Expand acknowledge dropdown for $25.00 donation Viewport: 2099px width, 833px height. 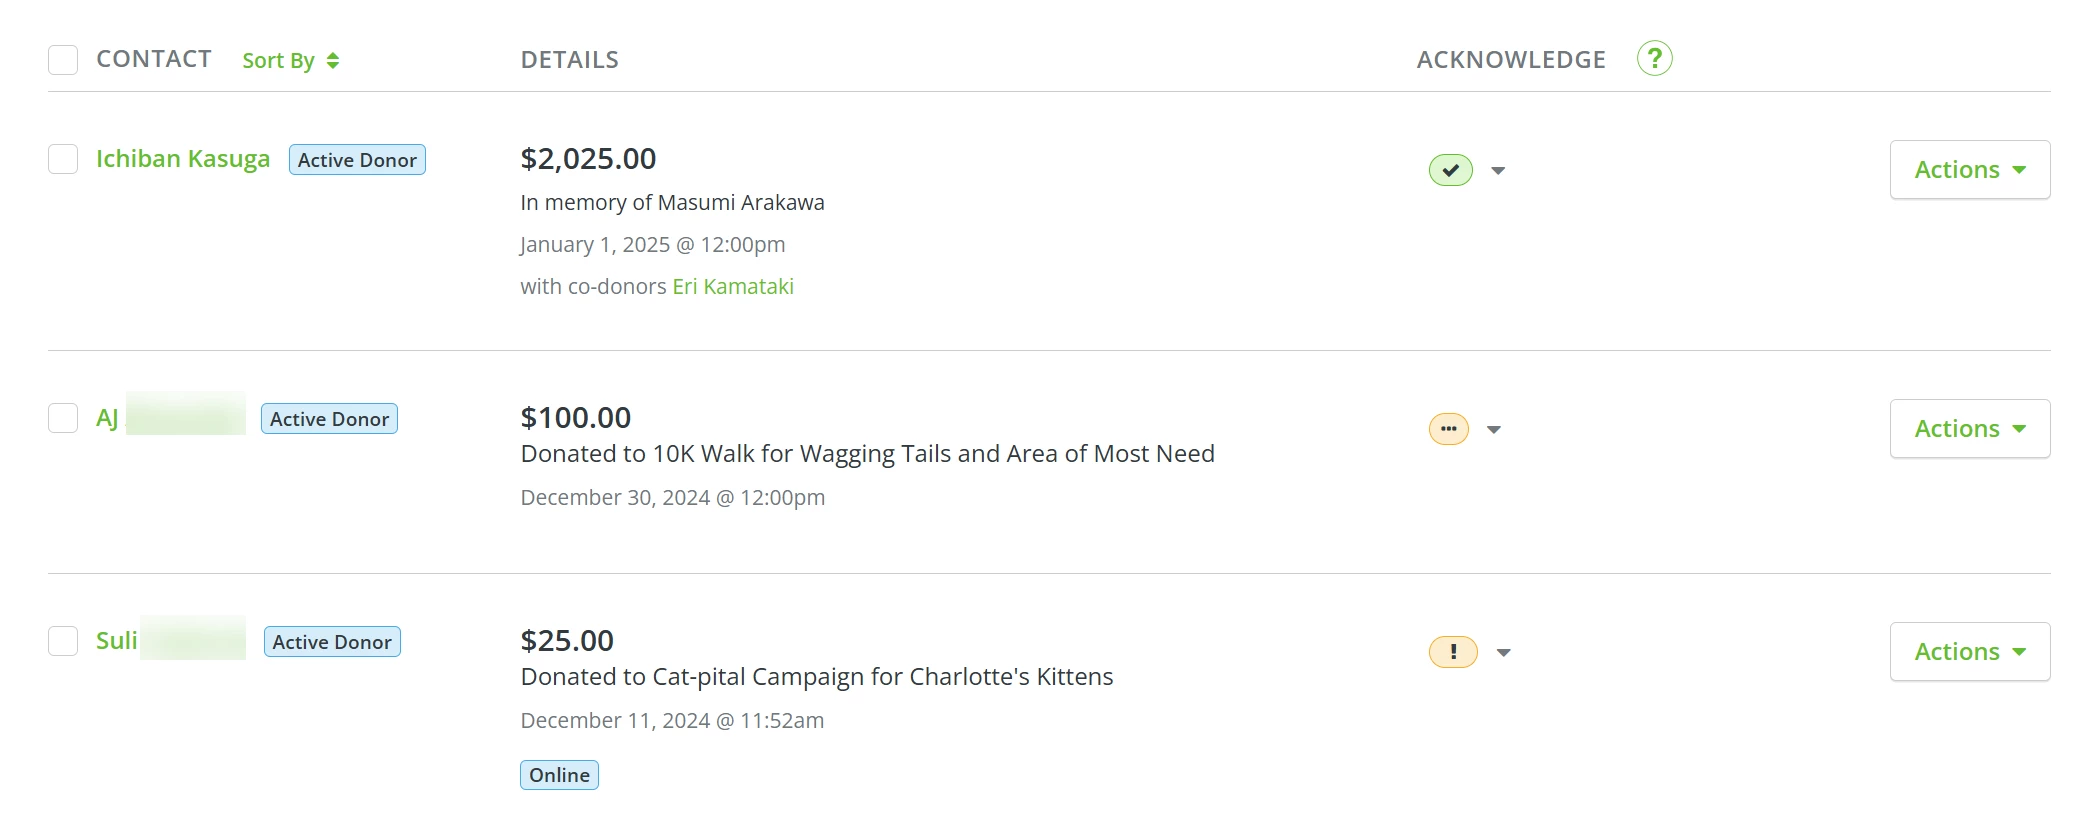click(1503, 653)
